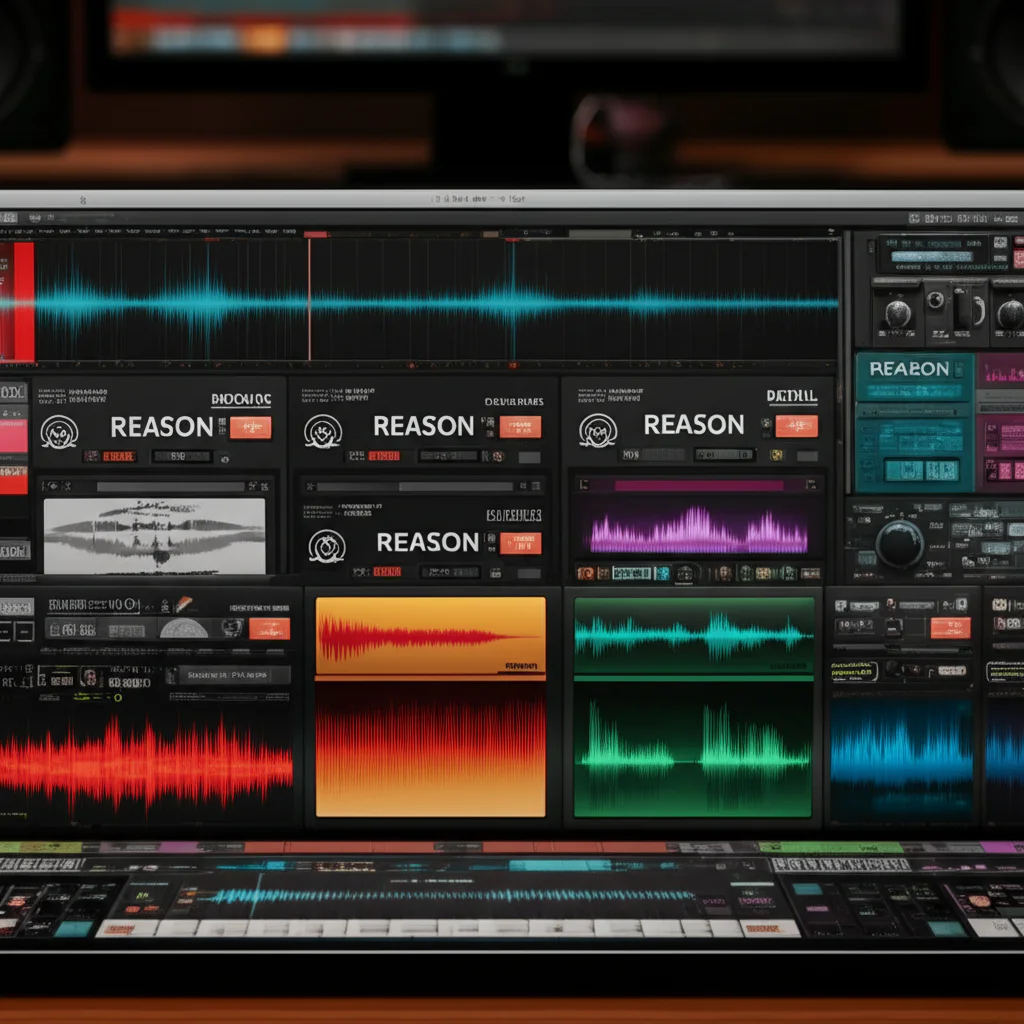
Task: Click the small icon at the magenta bar's left end
Action: 584,485
